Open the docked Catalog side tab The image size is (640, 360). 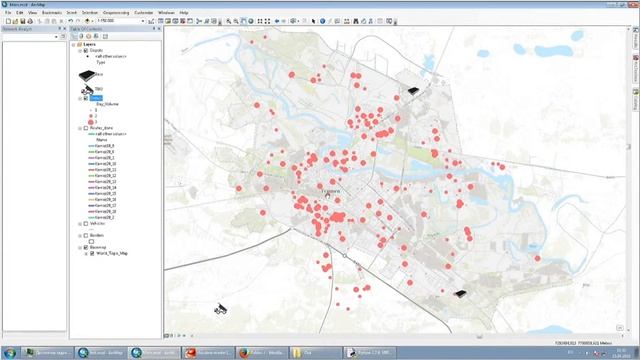636,100
